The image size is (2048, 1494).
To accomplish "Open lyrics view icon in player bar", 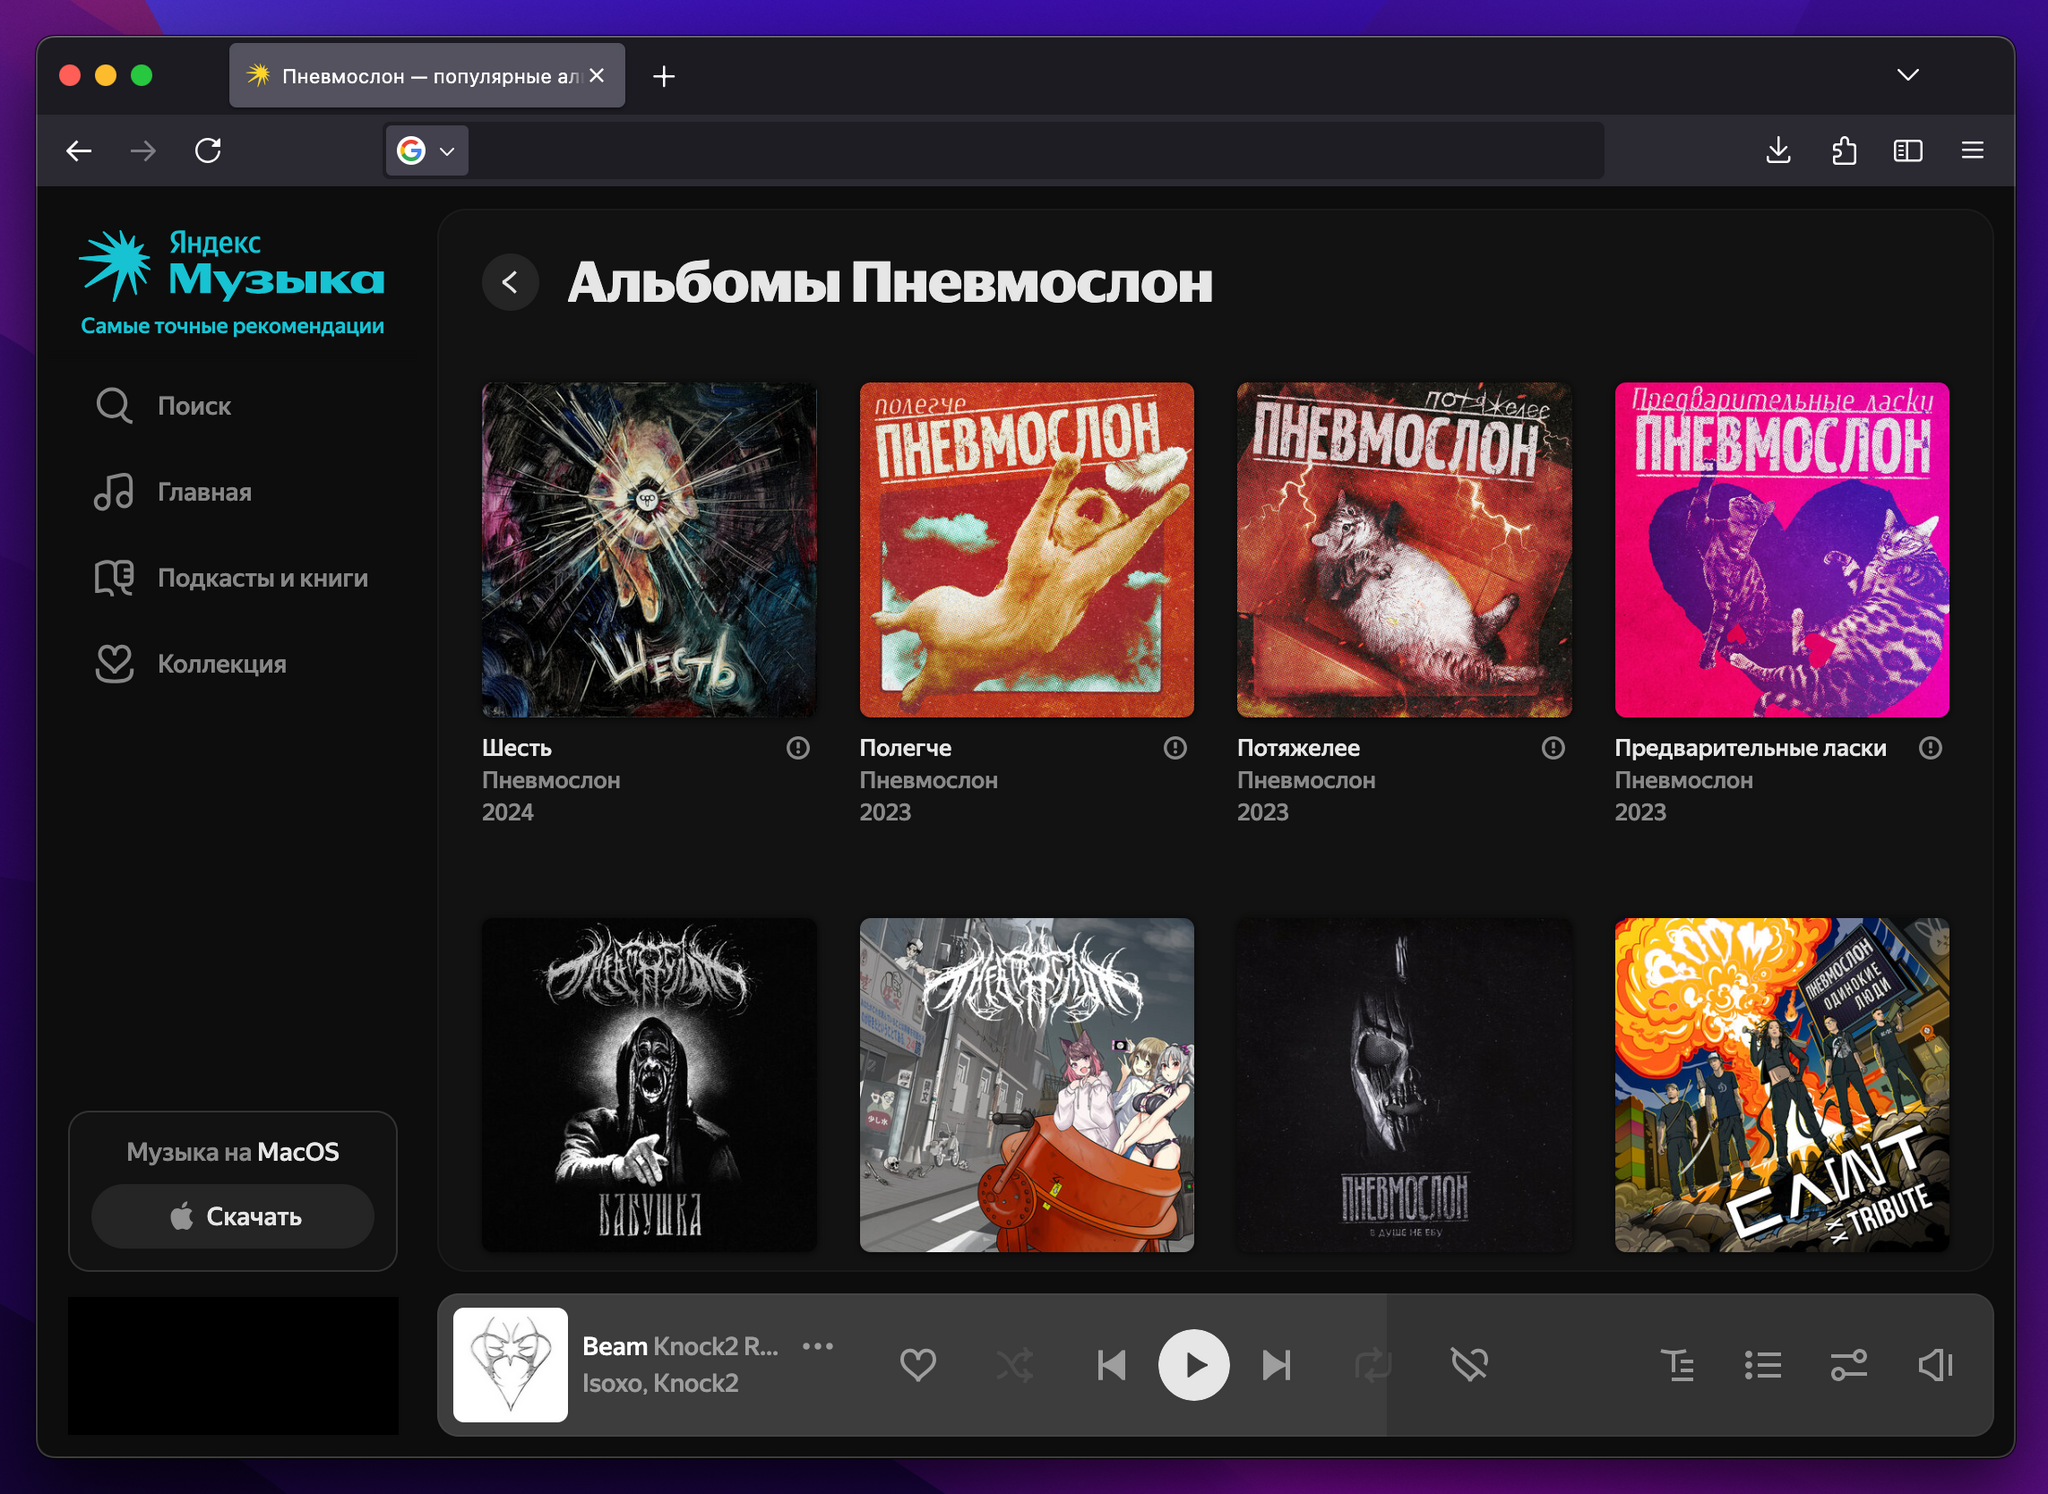I will [x=1678, y=1365].
